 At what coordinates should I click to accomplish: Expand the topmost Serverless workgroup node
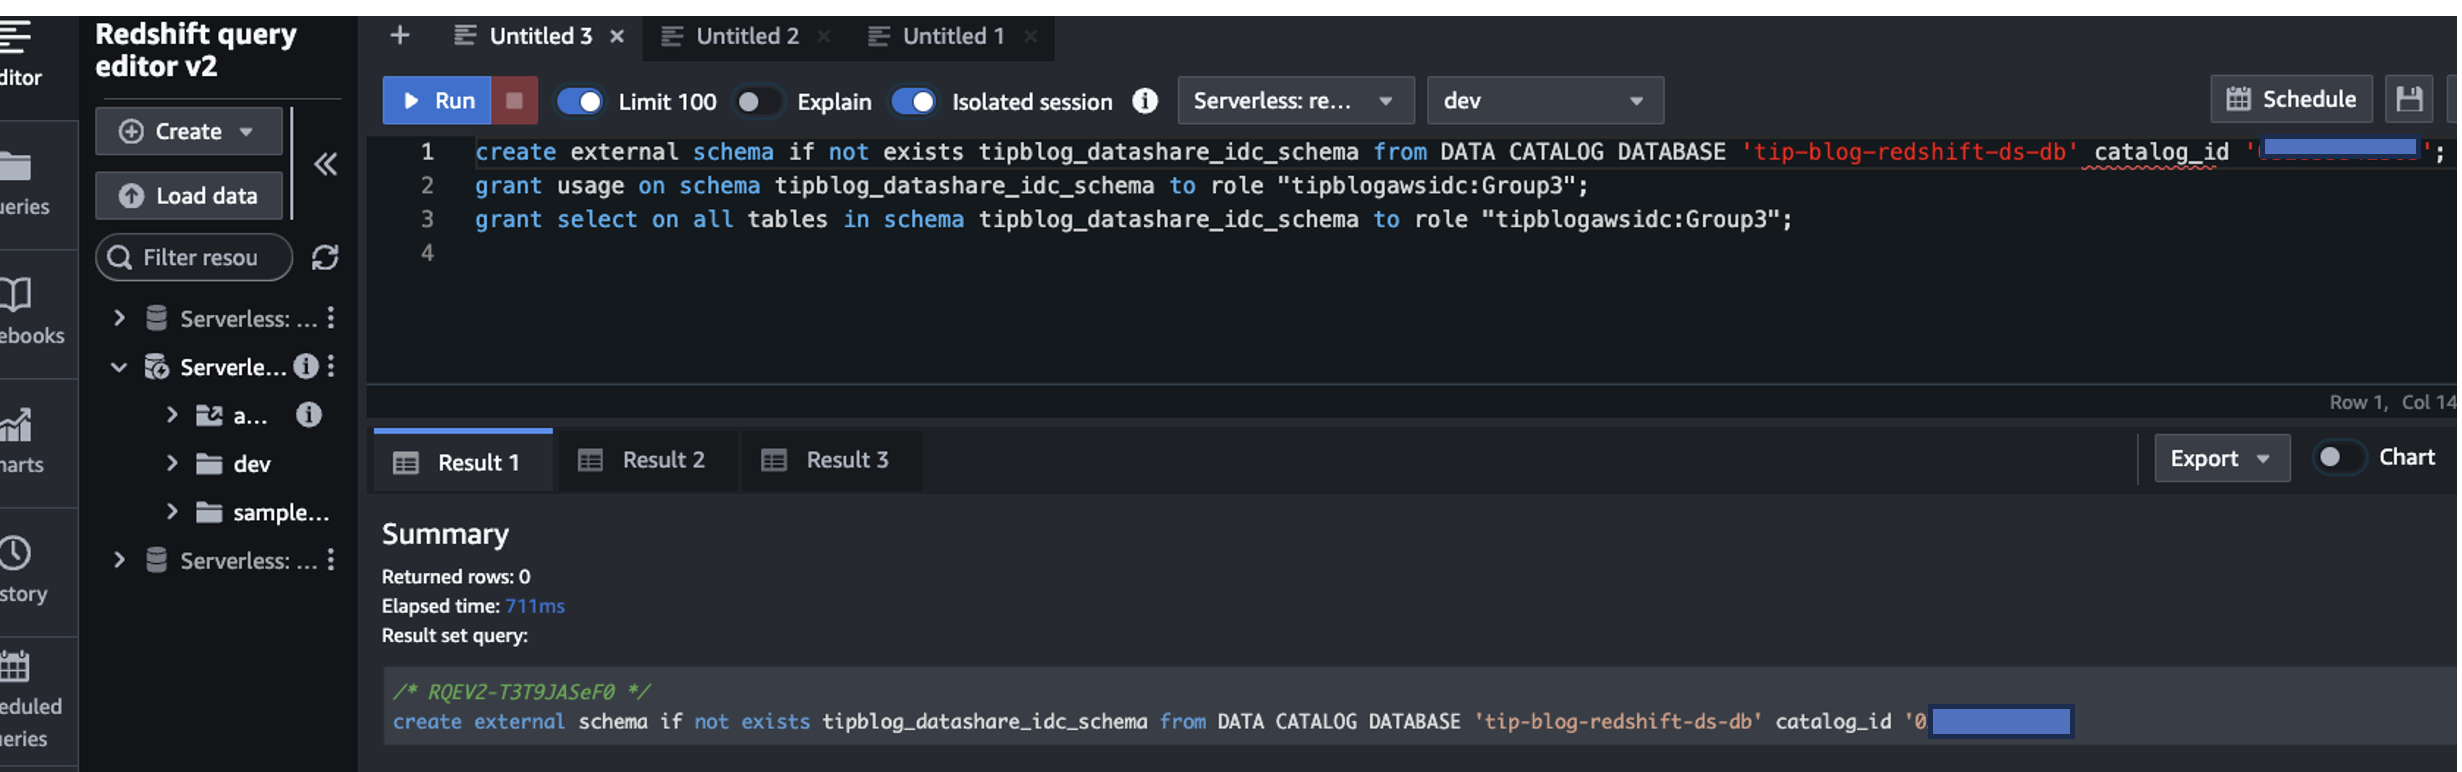point(119,318)
